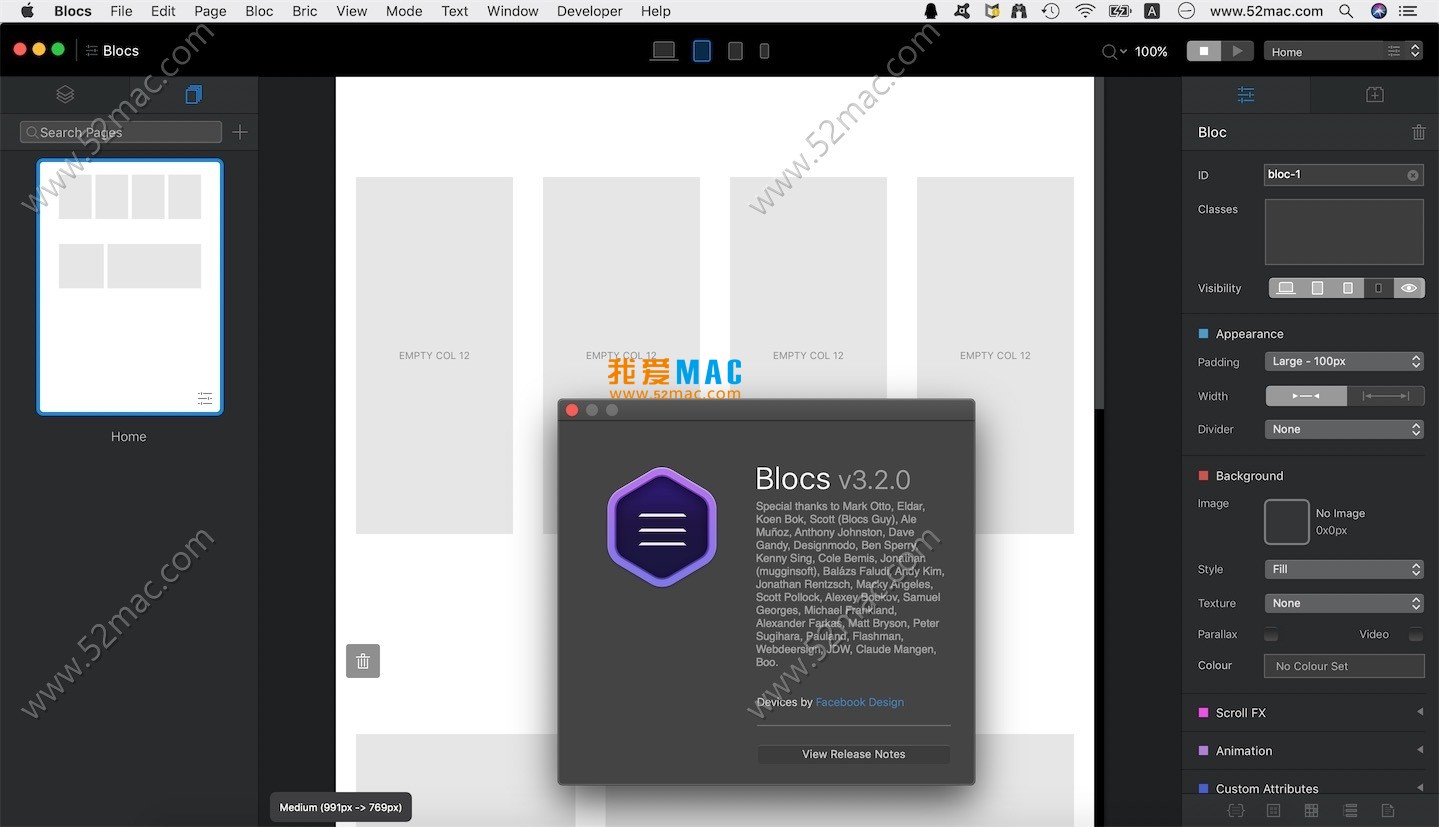Click the trash button on the canvas

(363, 661)
